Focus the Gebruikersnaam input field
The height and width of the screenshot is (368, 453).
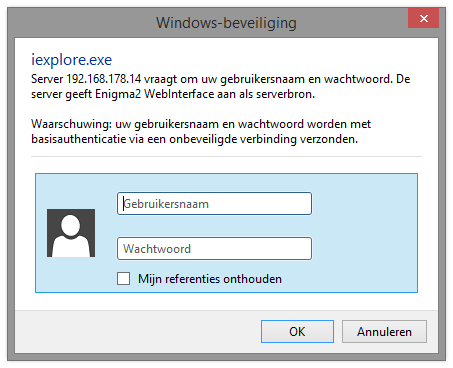pyautogui.click(x=214, y=203)
